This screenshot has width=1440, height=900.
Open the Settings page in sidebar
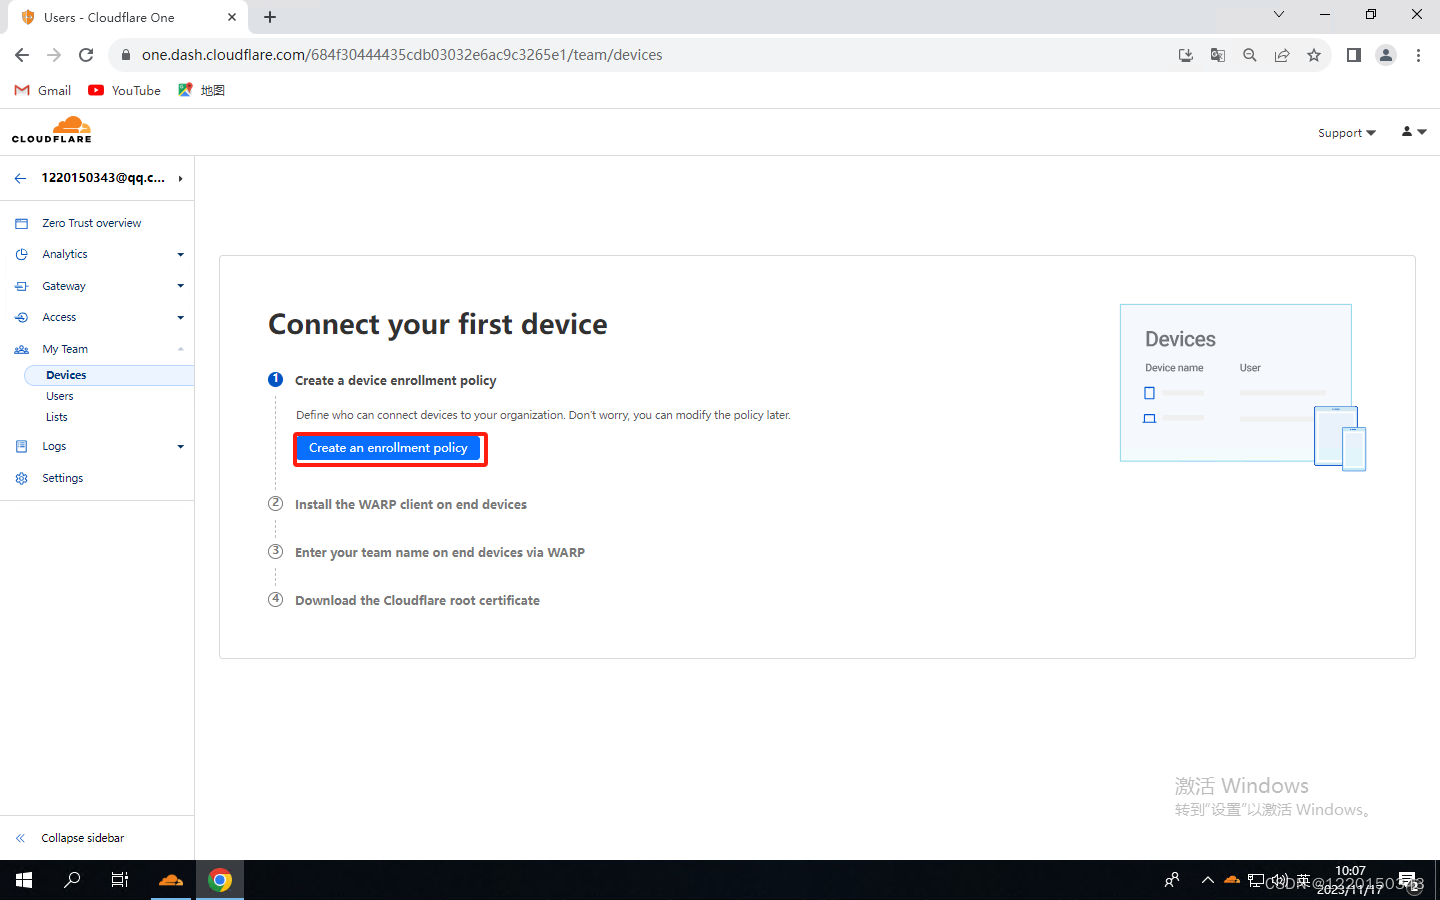coord(62,478)
